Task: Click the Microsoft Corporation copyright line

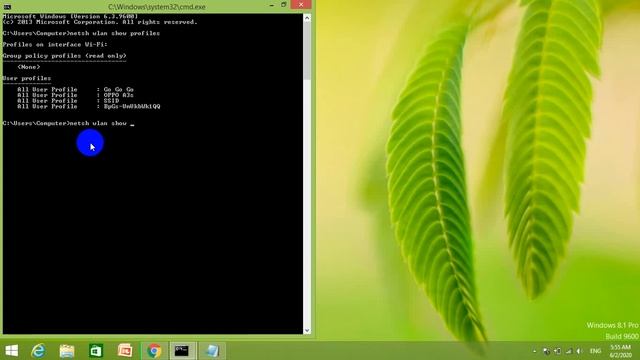Action: pyautogui.click(x=100, y=22)
